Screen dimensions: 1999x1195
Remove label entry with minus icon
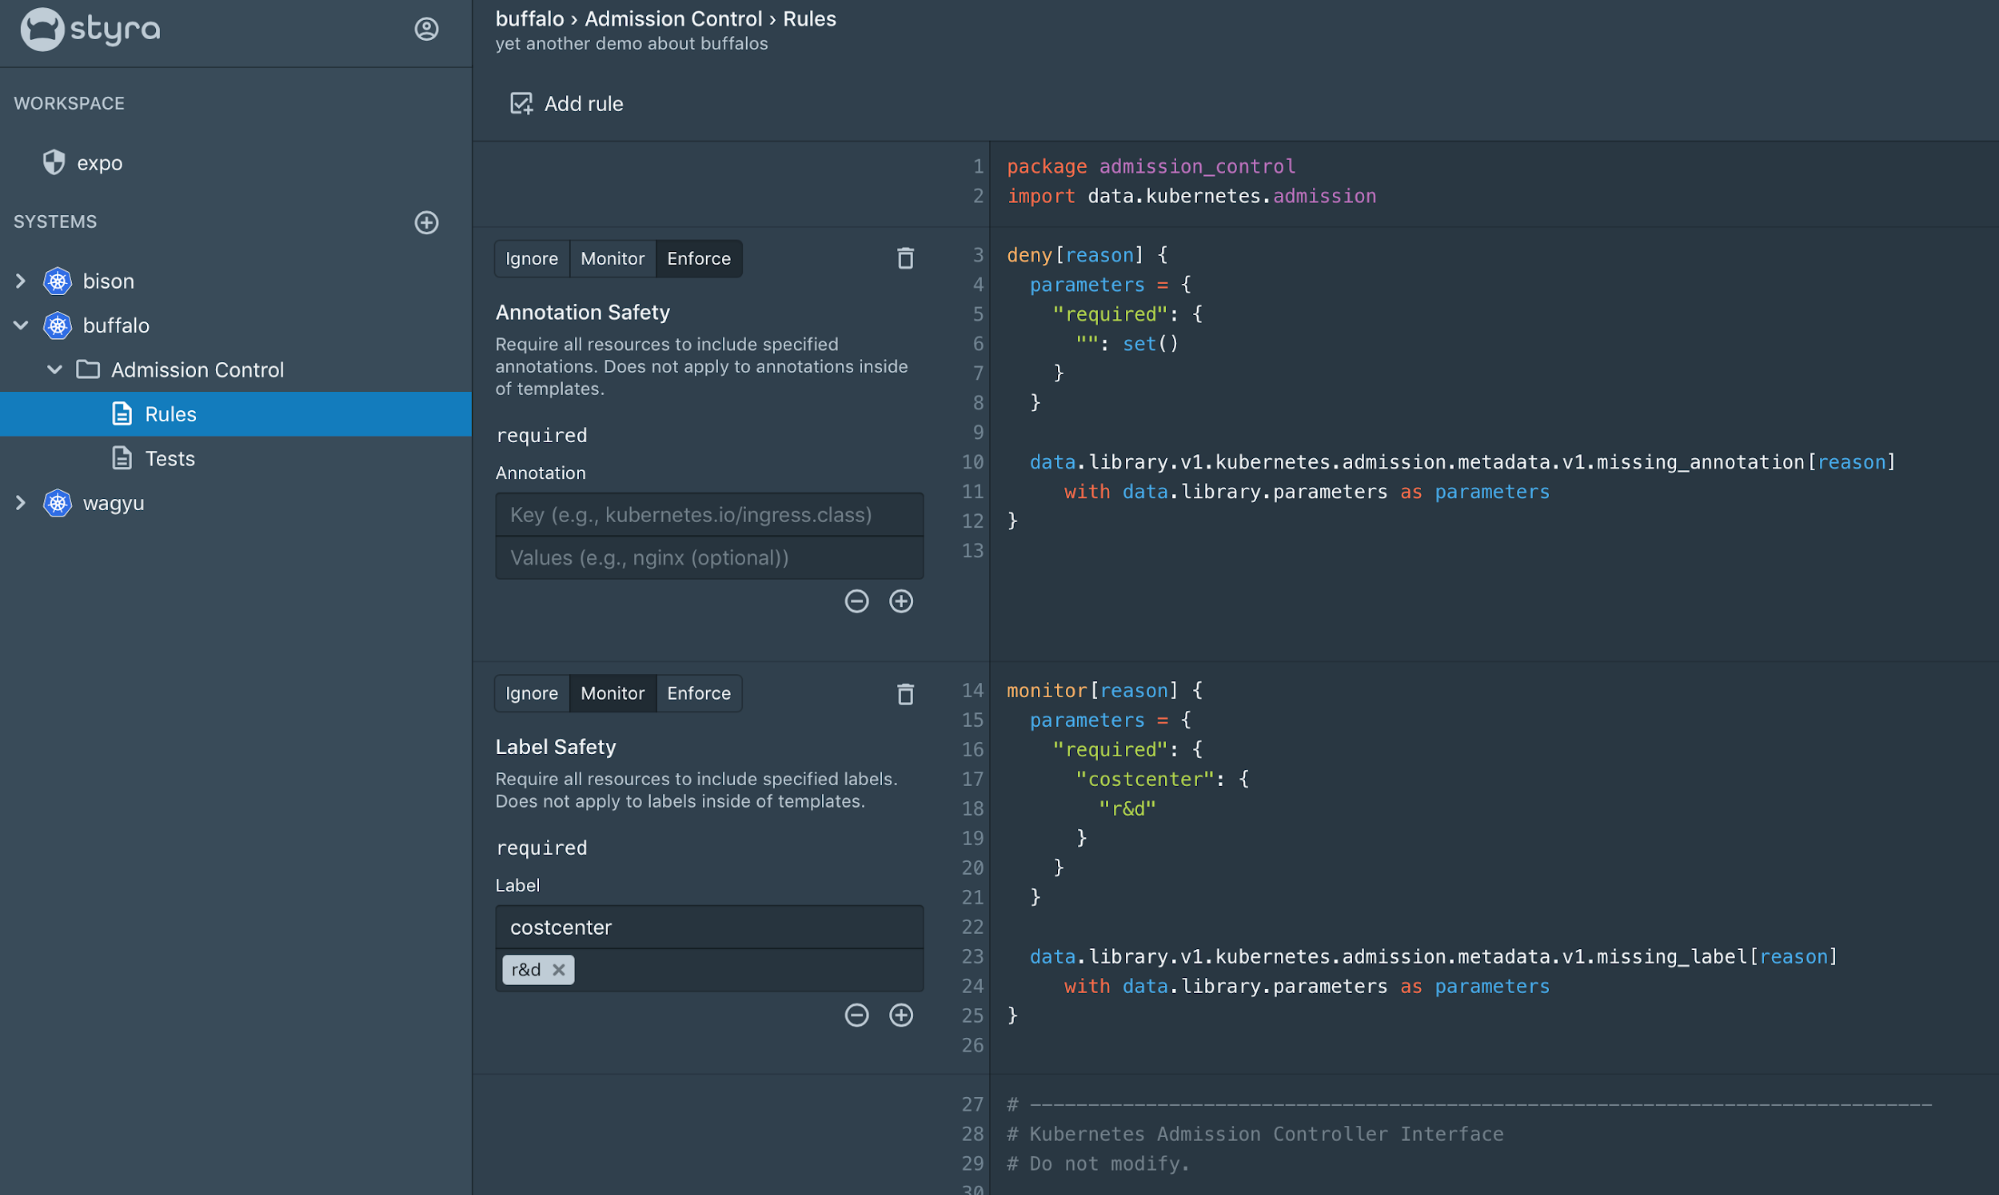(856, 1015)
